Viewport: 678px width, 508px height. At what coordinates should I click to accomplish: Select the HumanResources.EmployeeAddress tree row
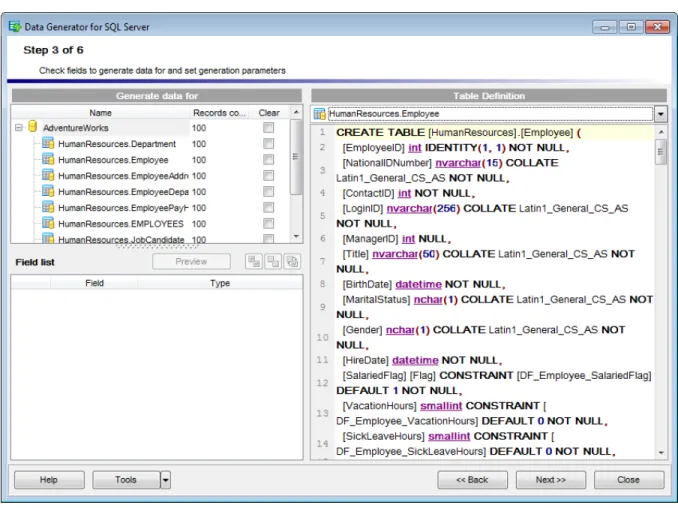point(123,176)
